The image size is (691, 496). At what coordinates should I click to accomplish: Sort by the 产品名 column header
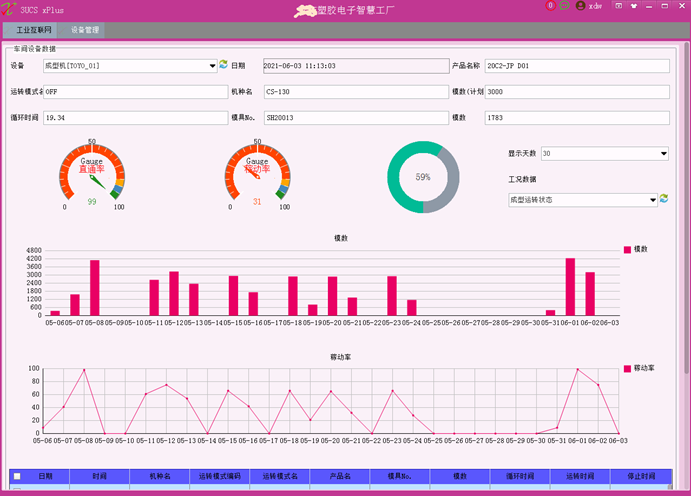coord(340,476)
